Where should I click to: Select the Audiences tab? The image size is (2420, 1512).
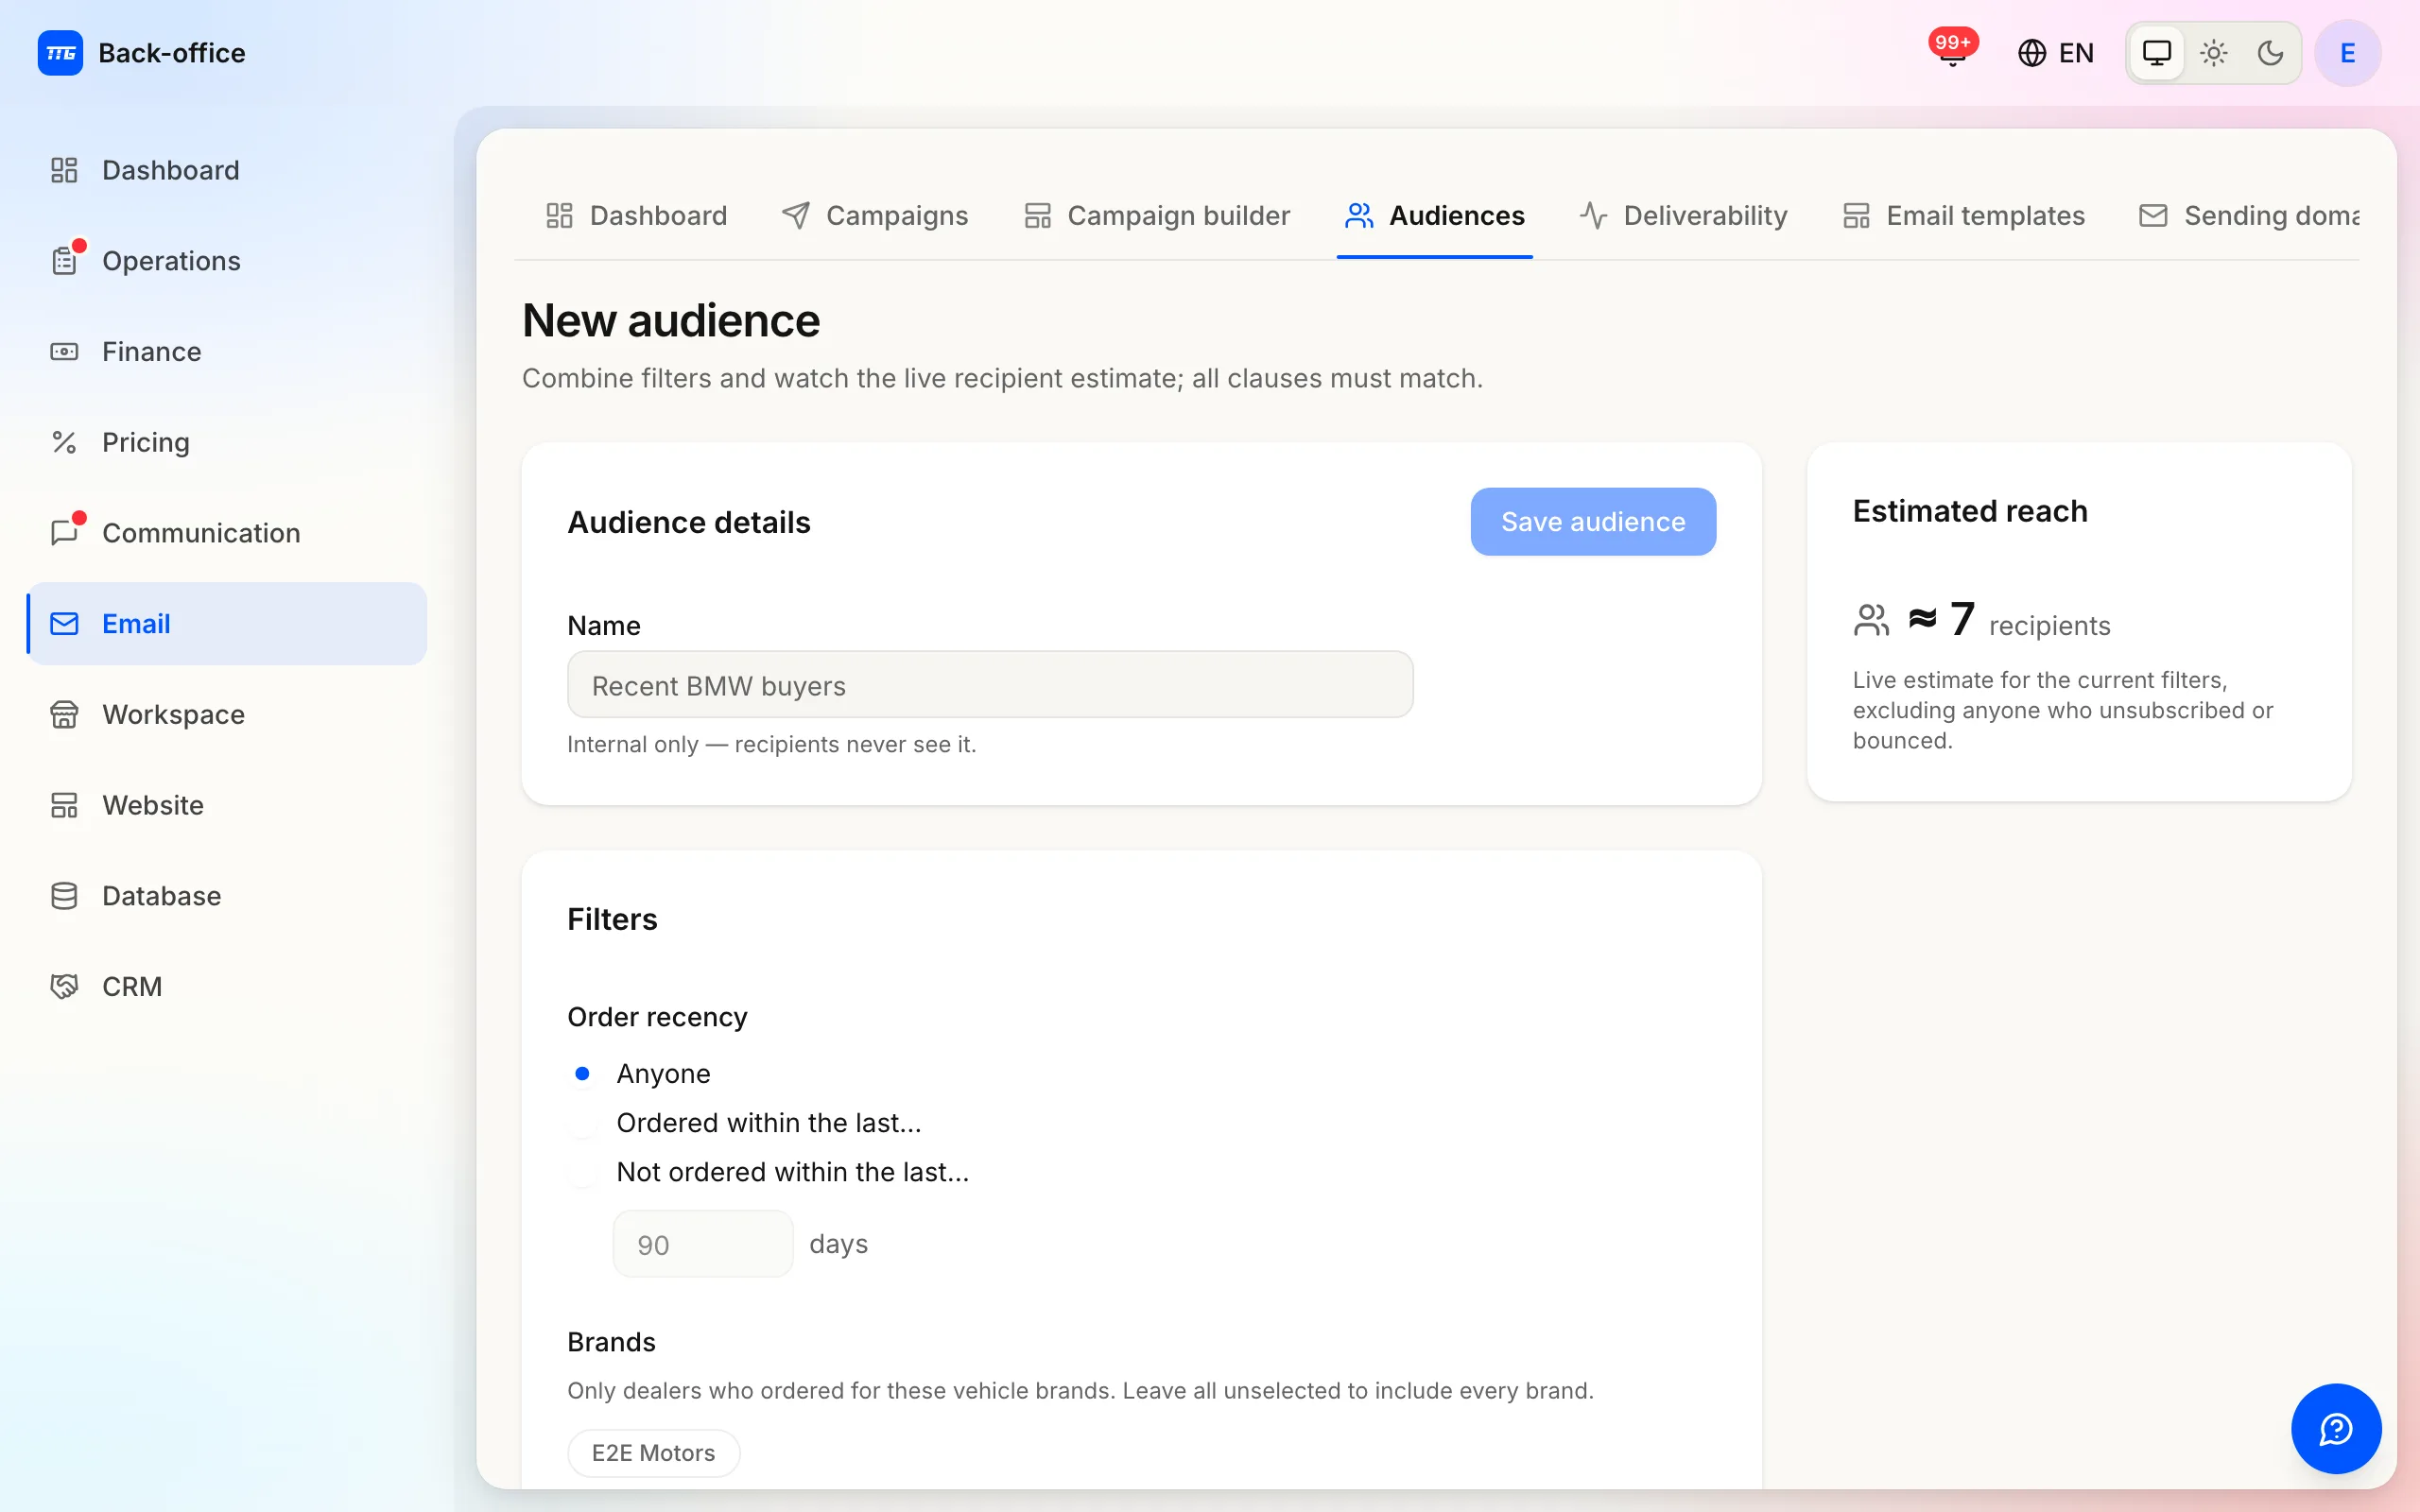pos(1434,216)
